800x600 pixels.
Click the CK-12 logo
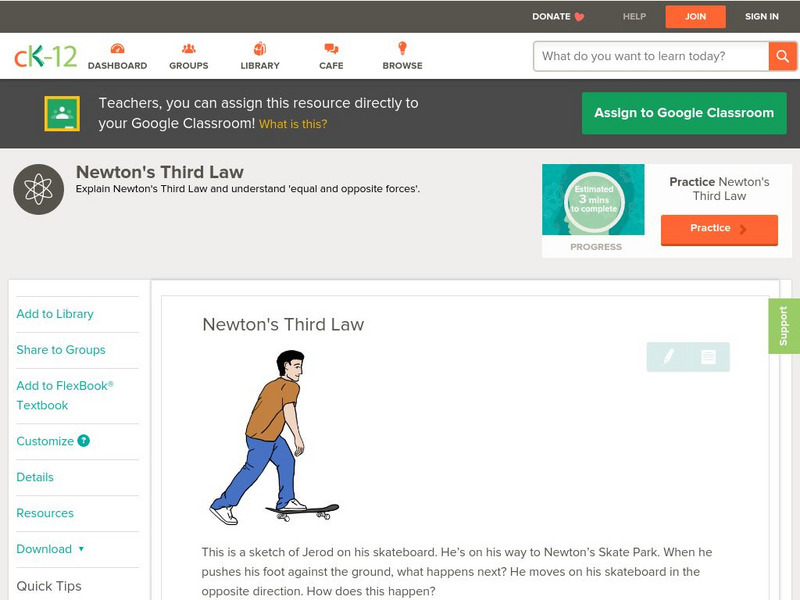(x=45, y=56)
